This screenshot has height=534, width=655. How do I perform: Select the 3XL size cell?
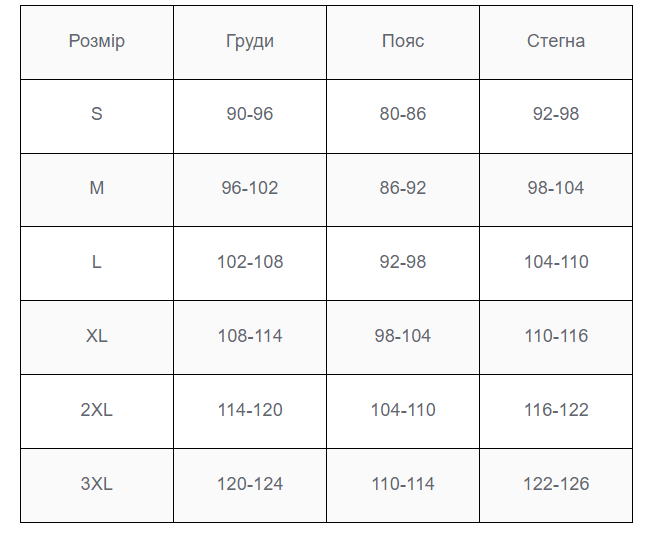coord(97,486)
